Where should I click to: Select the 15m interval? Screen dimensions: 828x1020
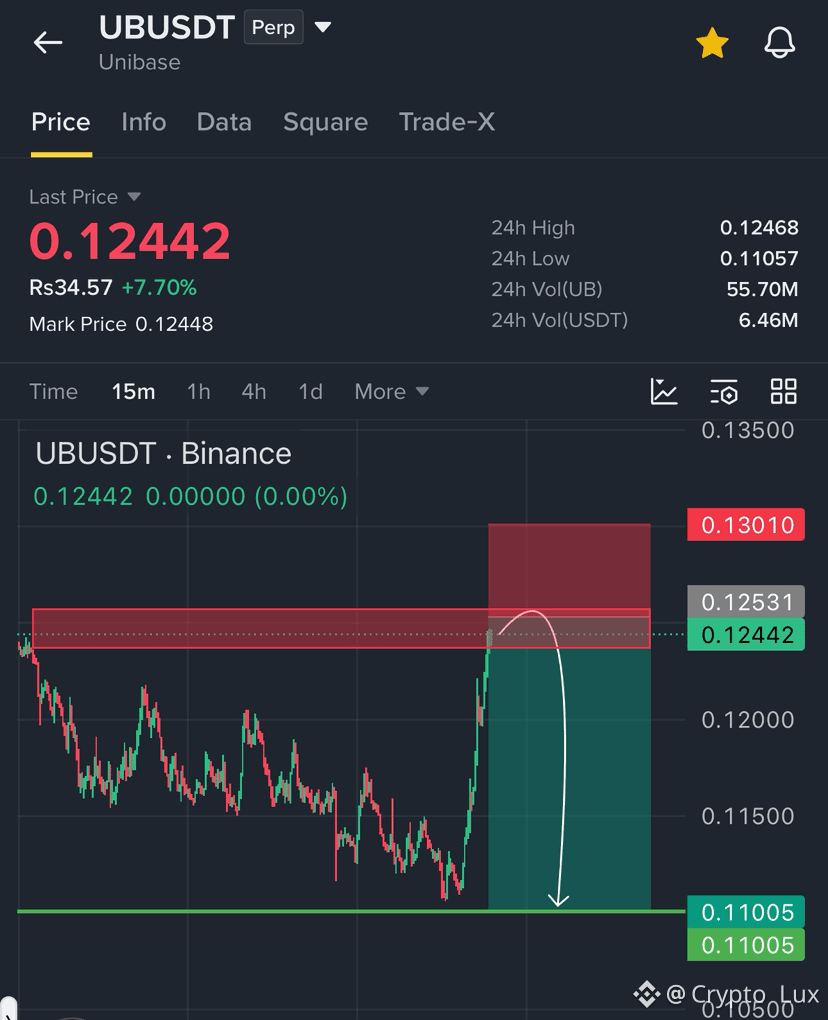[133, 392]
